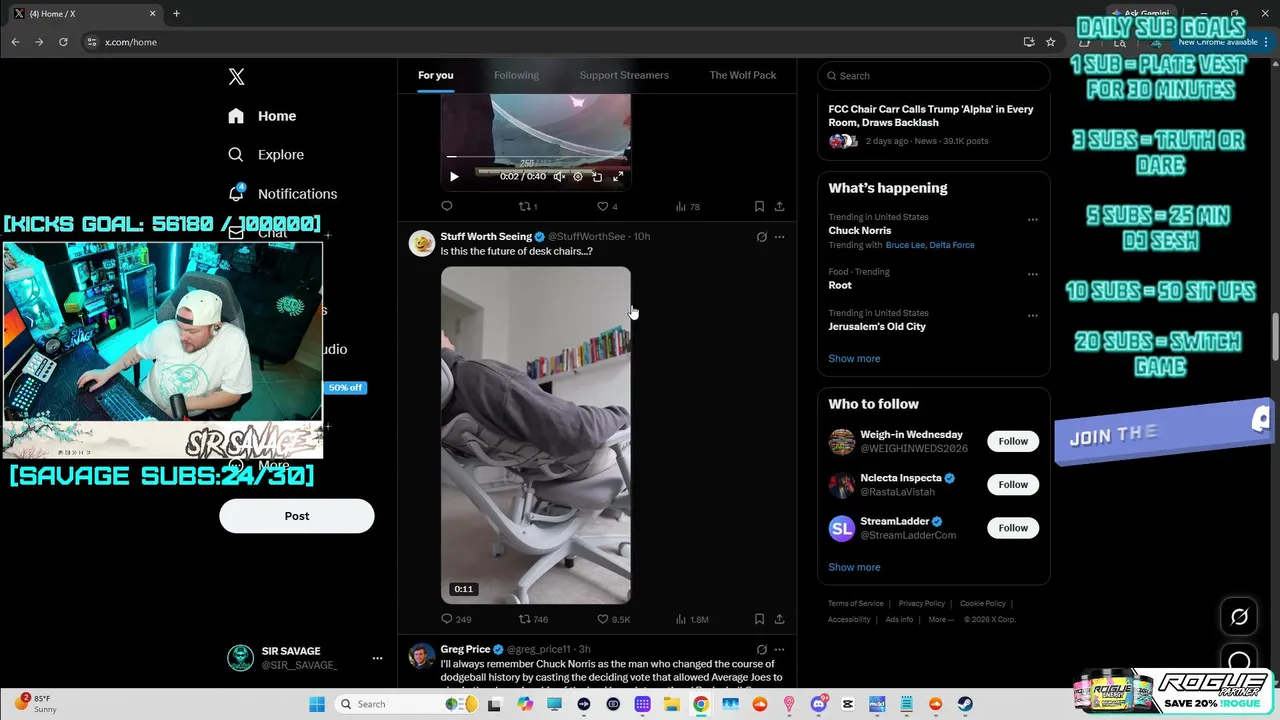This screenshot has width=1280, height=720.
Task: Click the Post button
Action: [297, 516]
